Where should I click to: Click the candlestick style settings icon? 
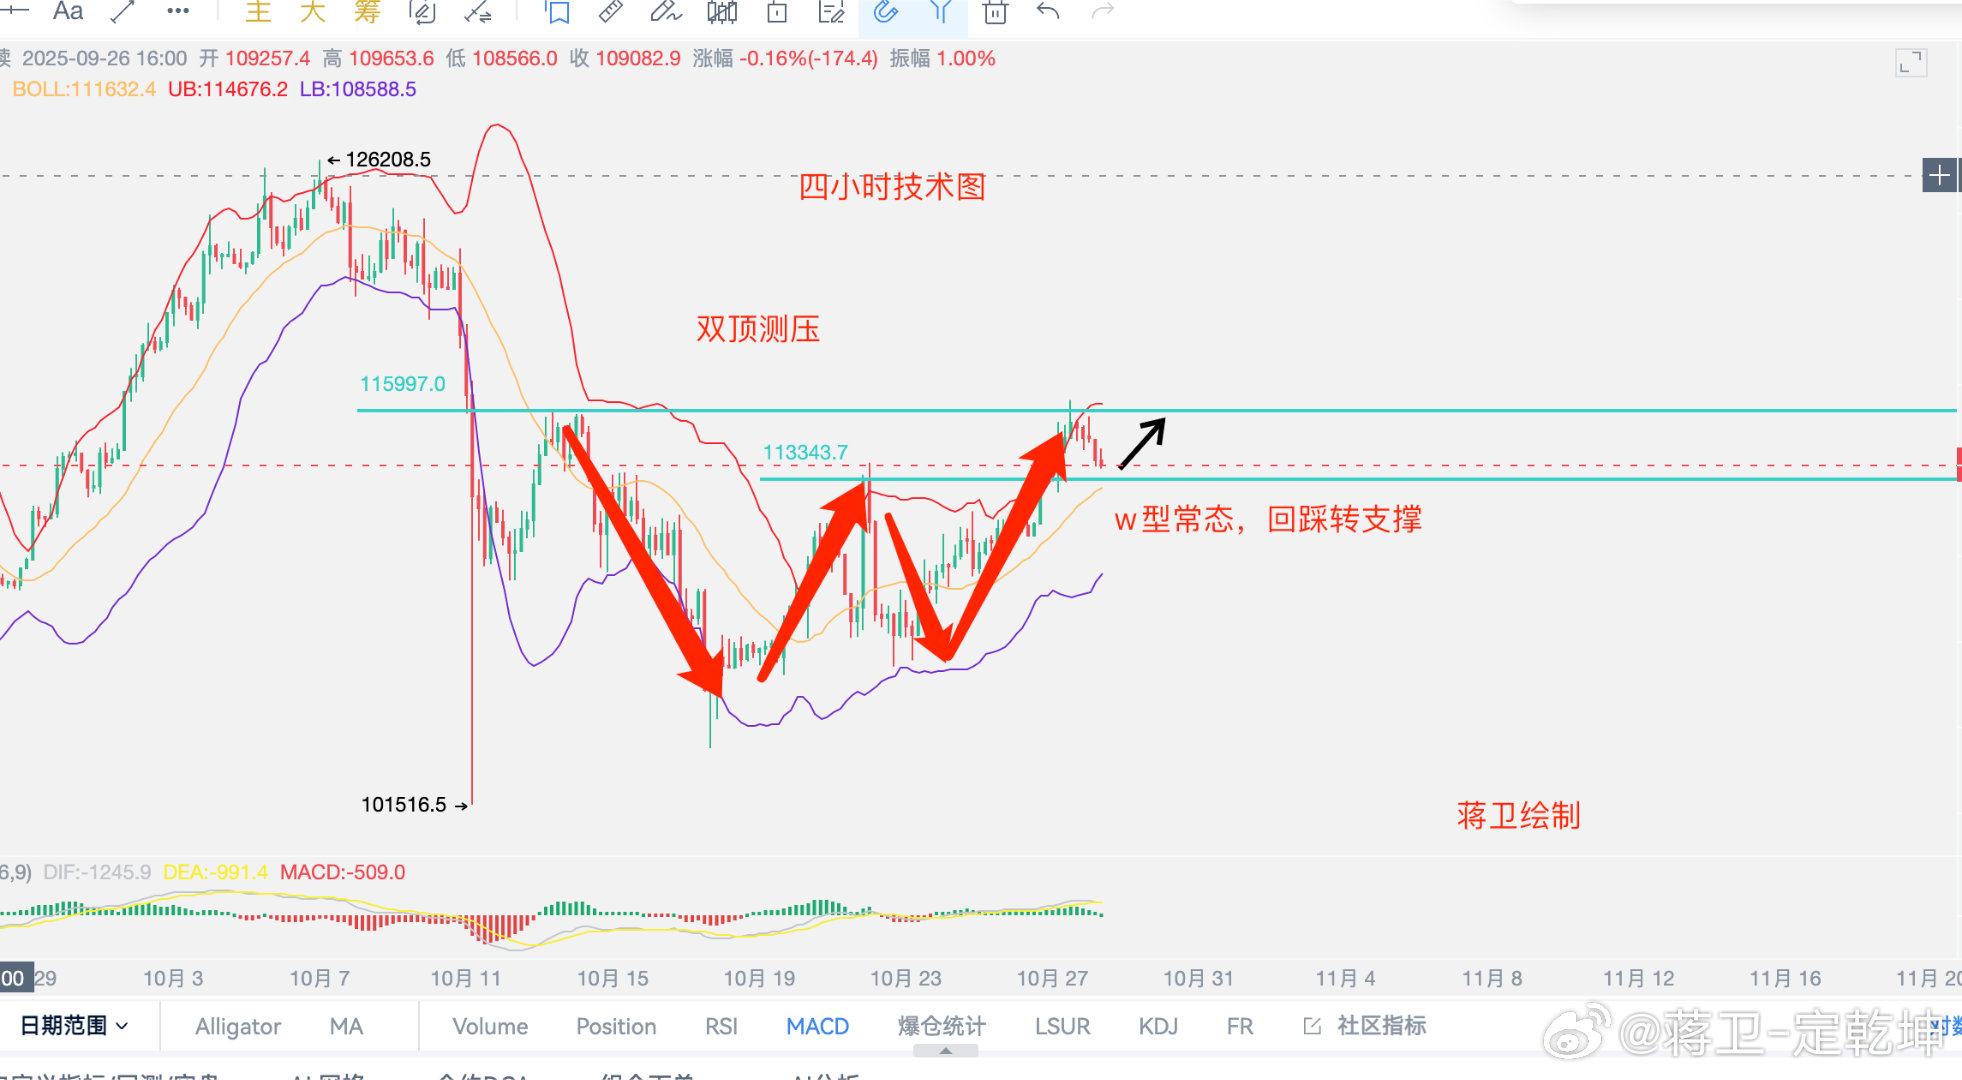(720, 13)
